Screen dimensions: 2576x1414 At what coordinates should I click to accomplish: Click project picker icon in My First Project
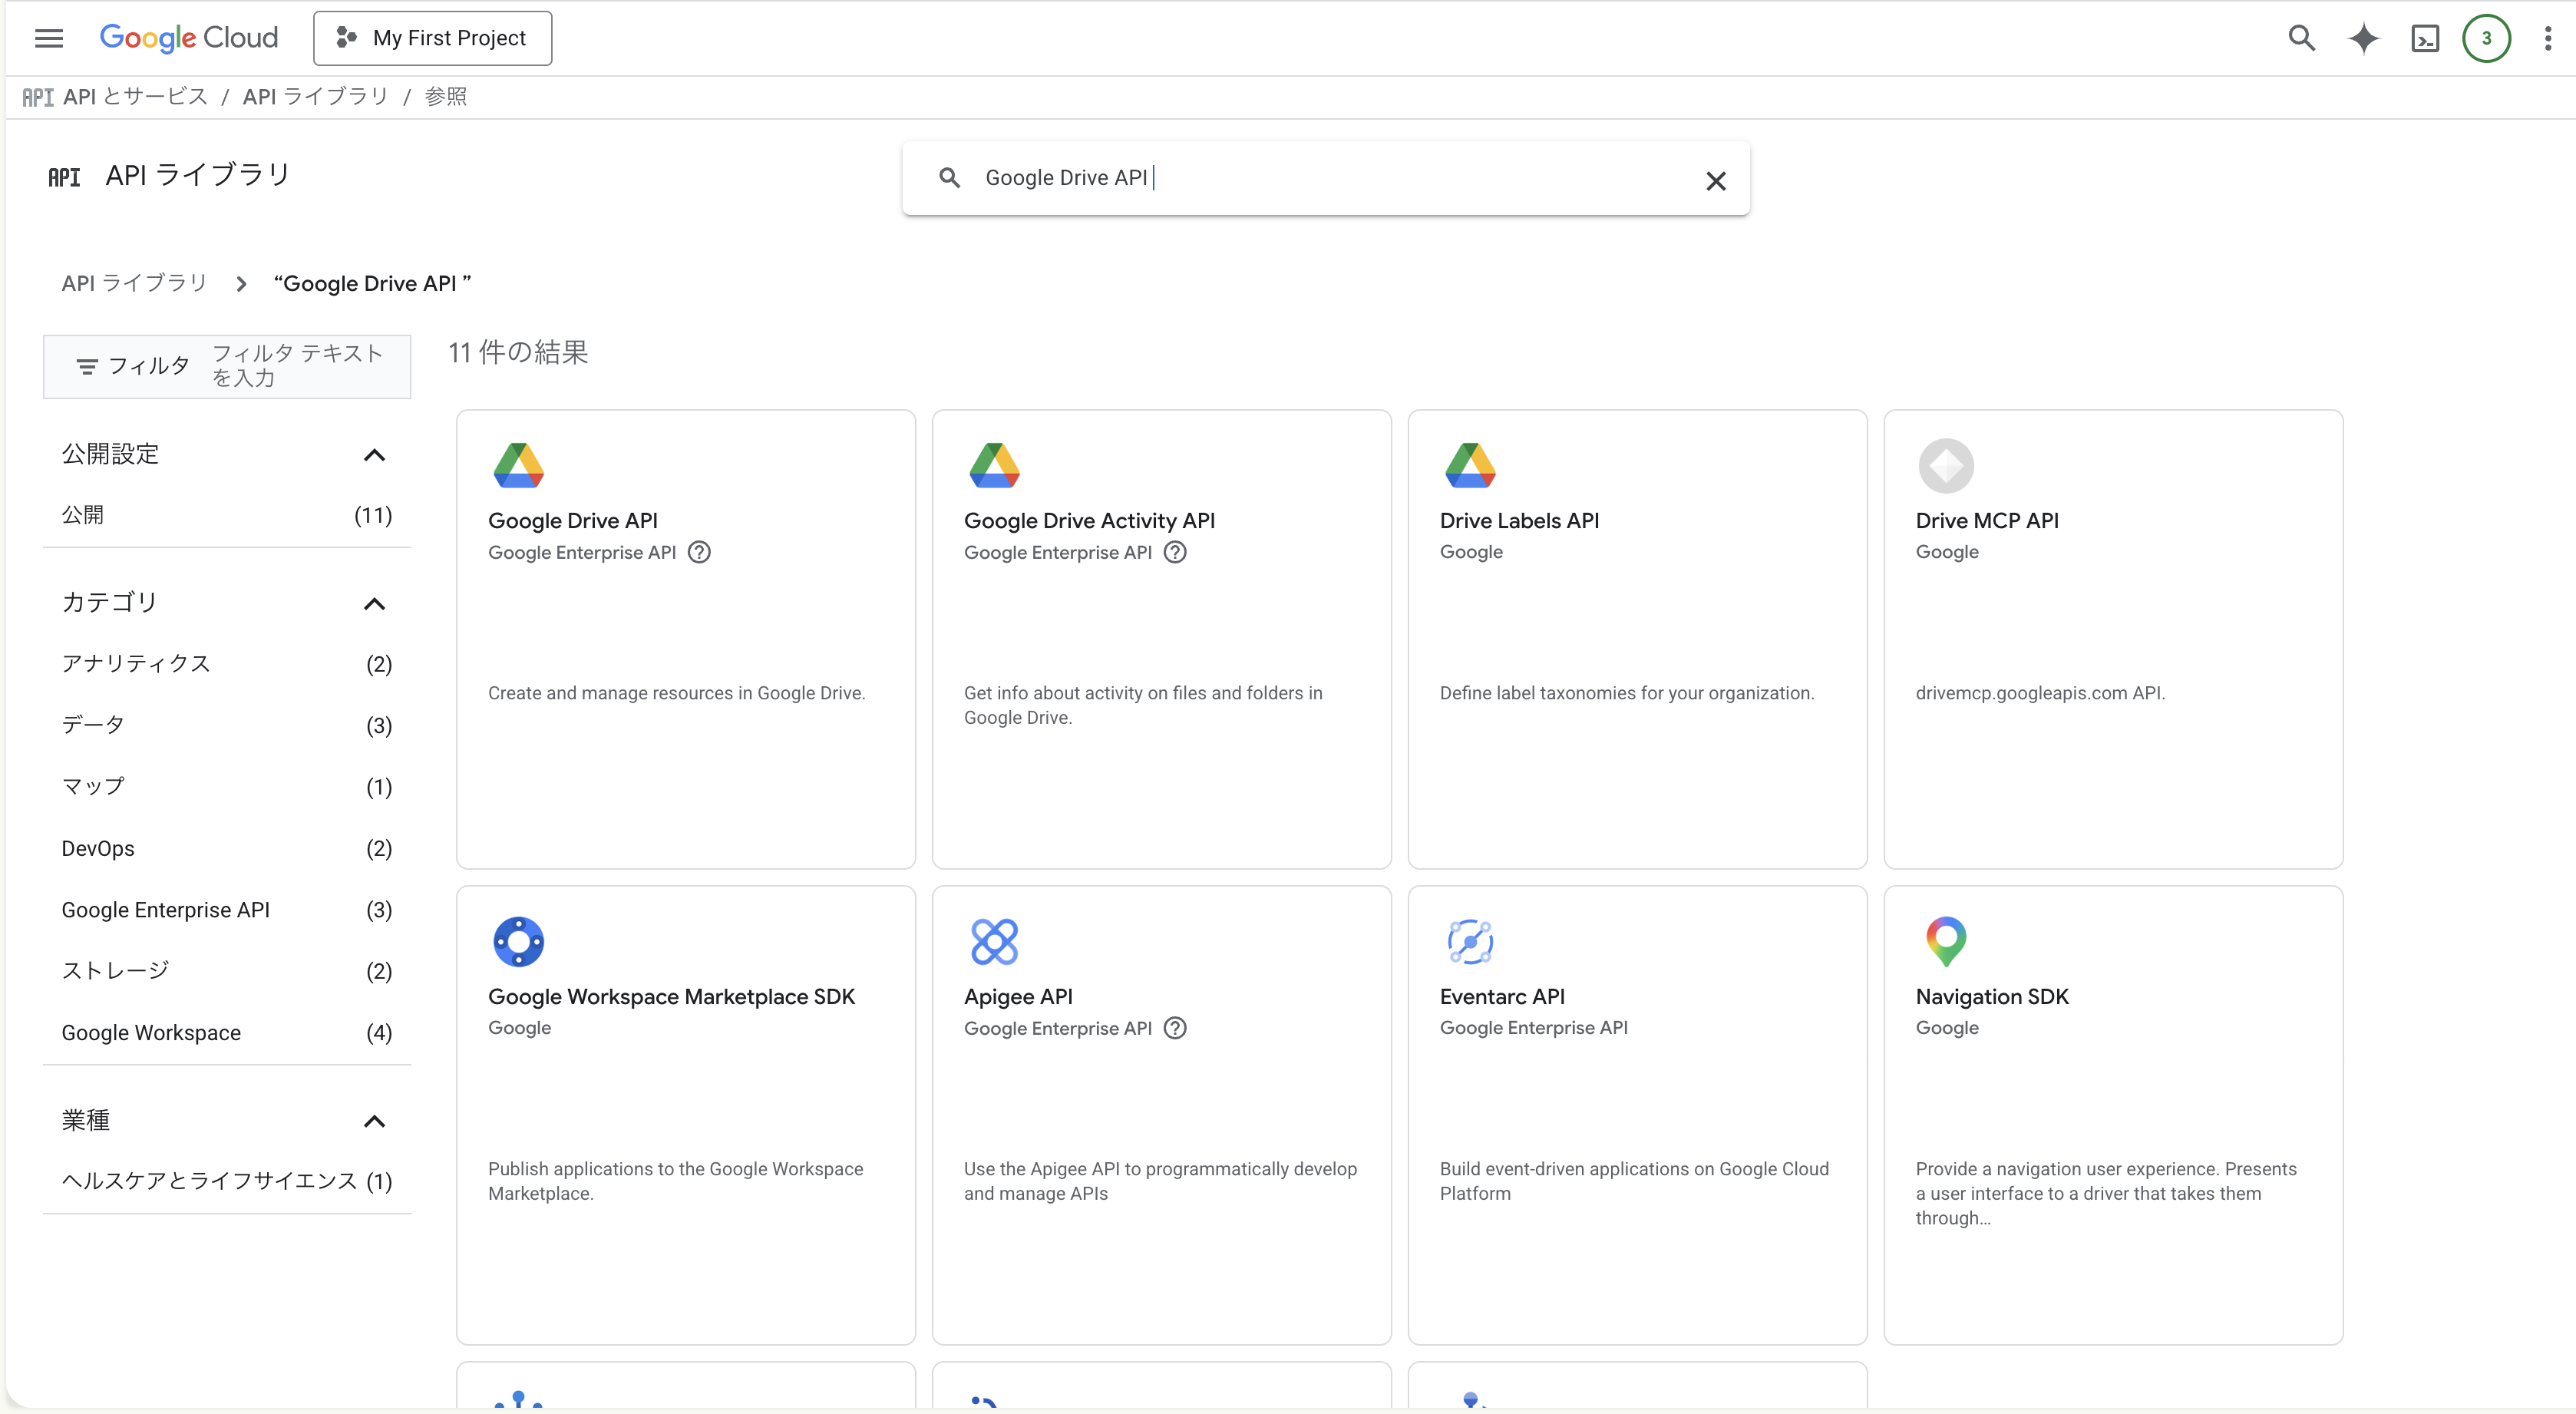tap(346, 38)
